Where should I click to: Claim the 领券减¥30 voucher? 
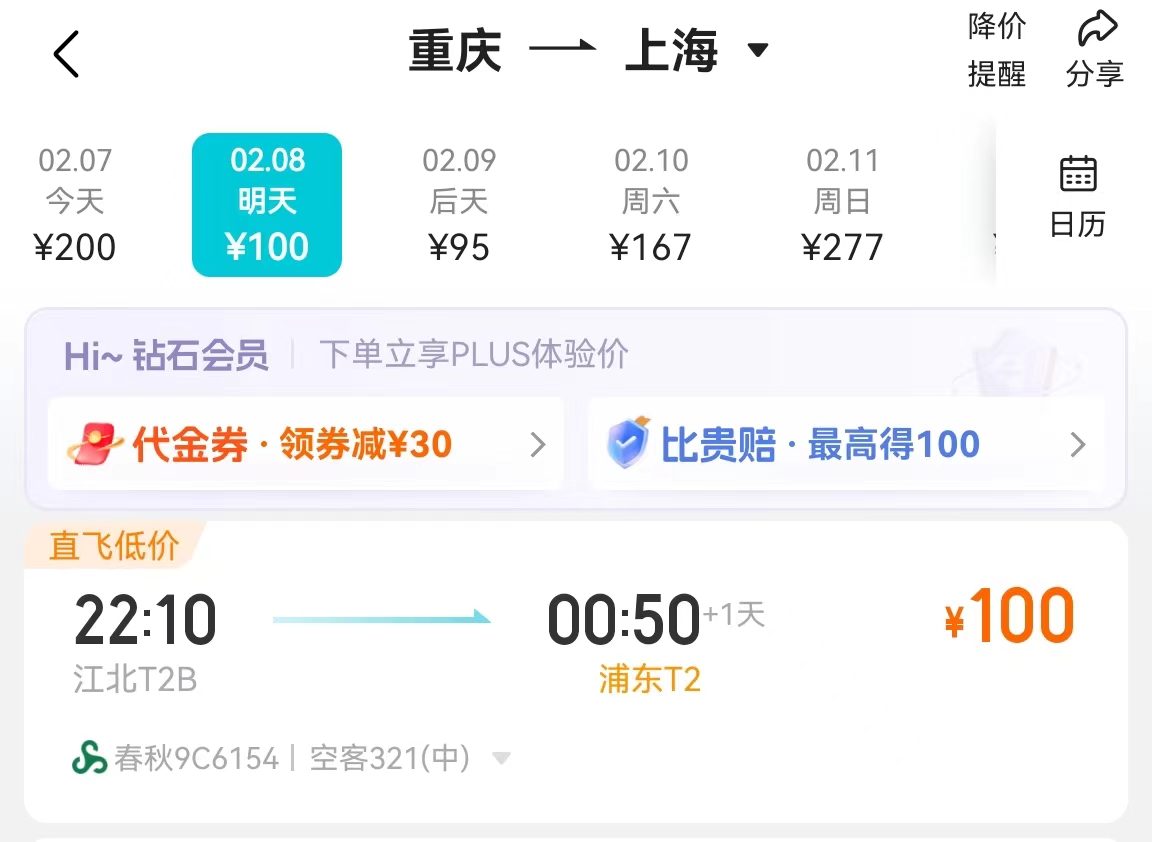[x=366, y=444]
